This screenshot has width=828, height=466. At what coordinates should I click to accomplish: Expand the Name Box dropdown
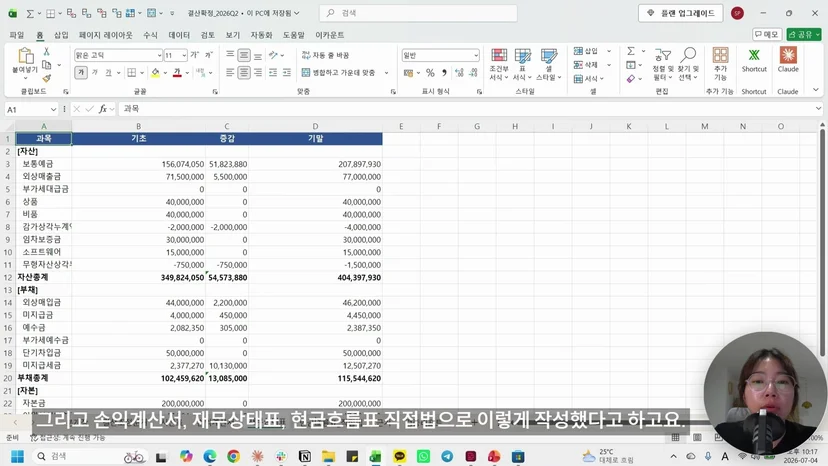coord(53,109)
